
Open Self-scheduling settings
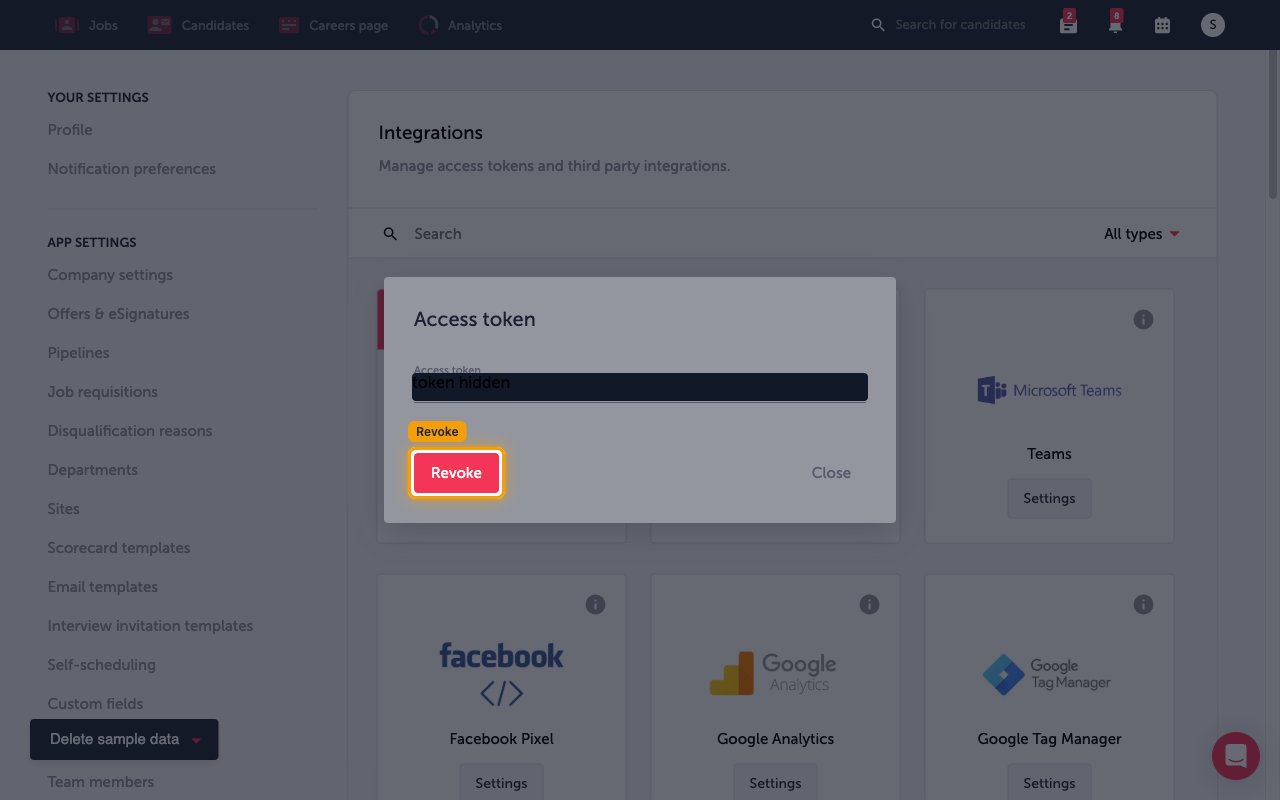pyautogui.click(x=101, y=665)
